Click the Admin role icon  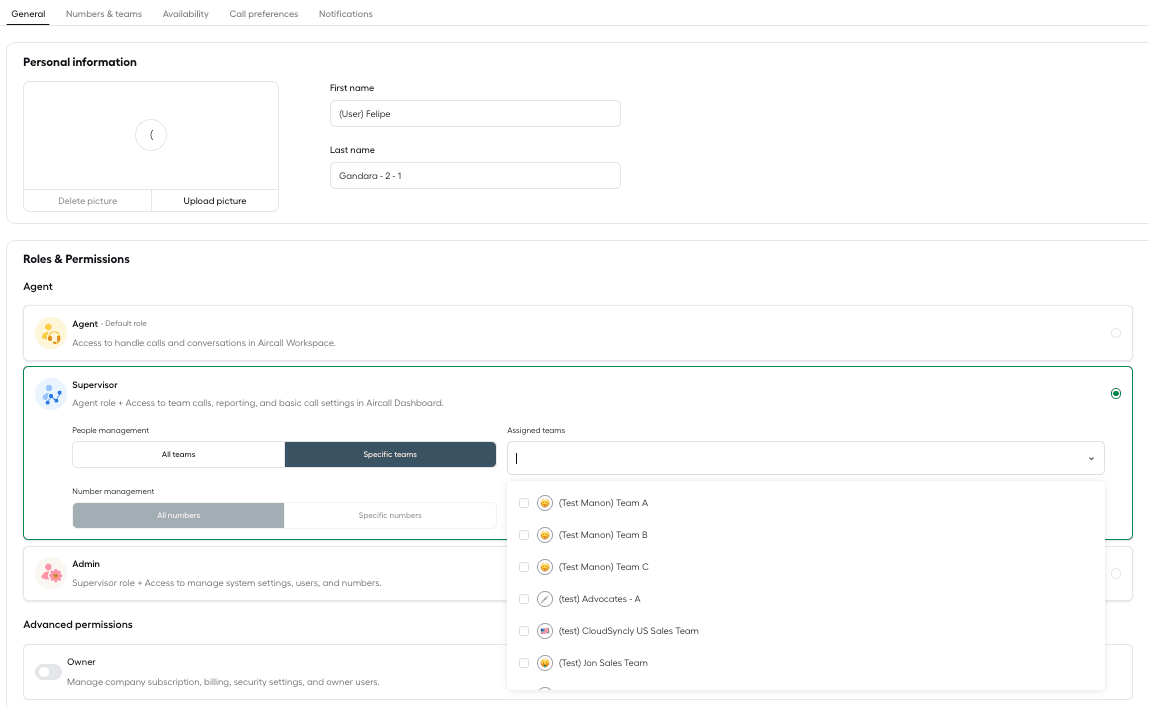tap(51, 574)
